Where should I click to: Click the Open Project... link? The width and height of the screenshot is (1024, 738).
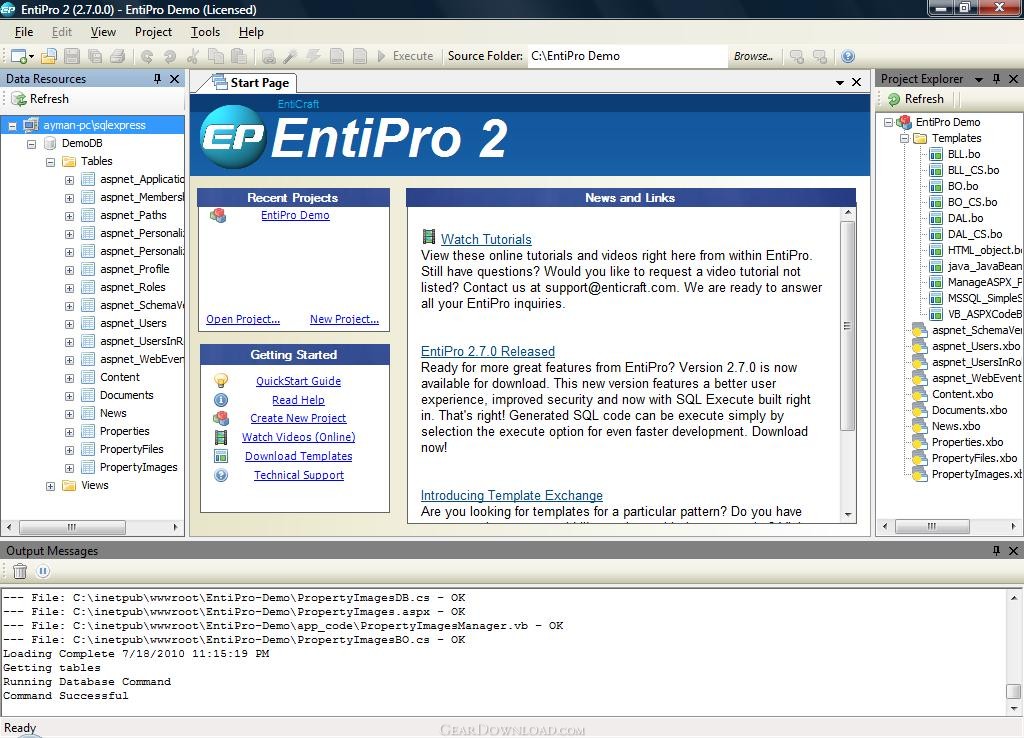tap(243, 319)
